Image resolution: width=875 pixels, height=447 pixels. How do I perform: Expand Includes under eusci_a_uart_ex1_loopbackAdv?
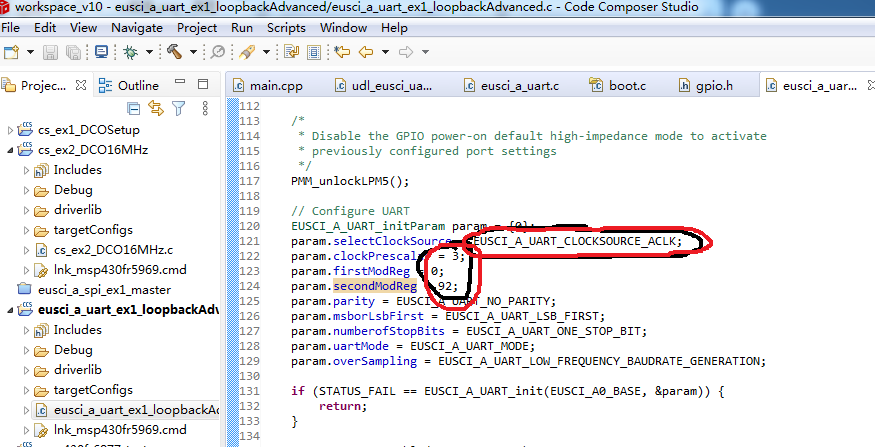[x=26, y=330]
